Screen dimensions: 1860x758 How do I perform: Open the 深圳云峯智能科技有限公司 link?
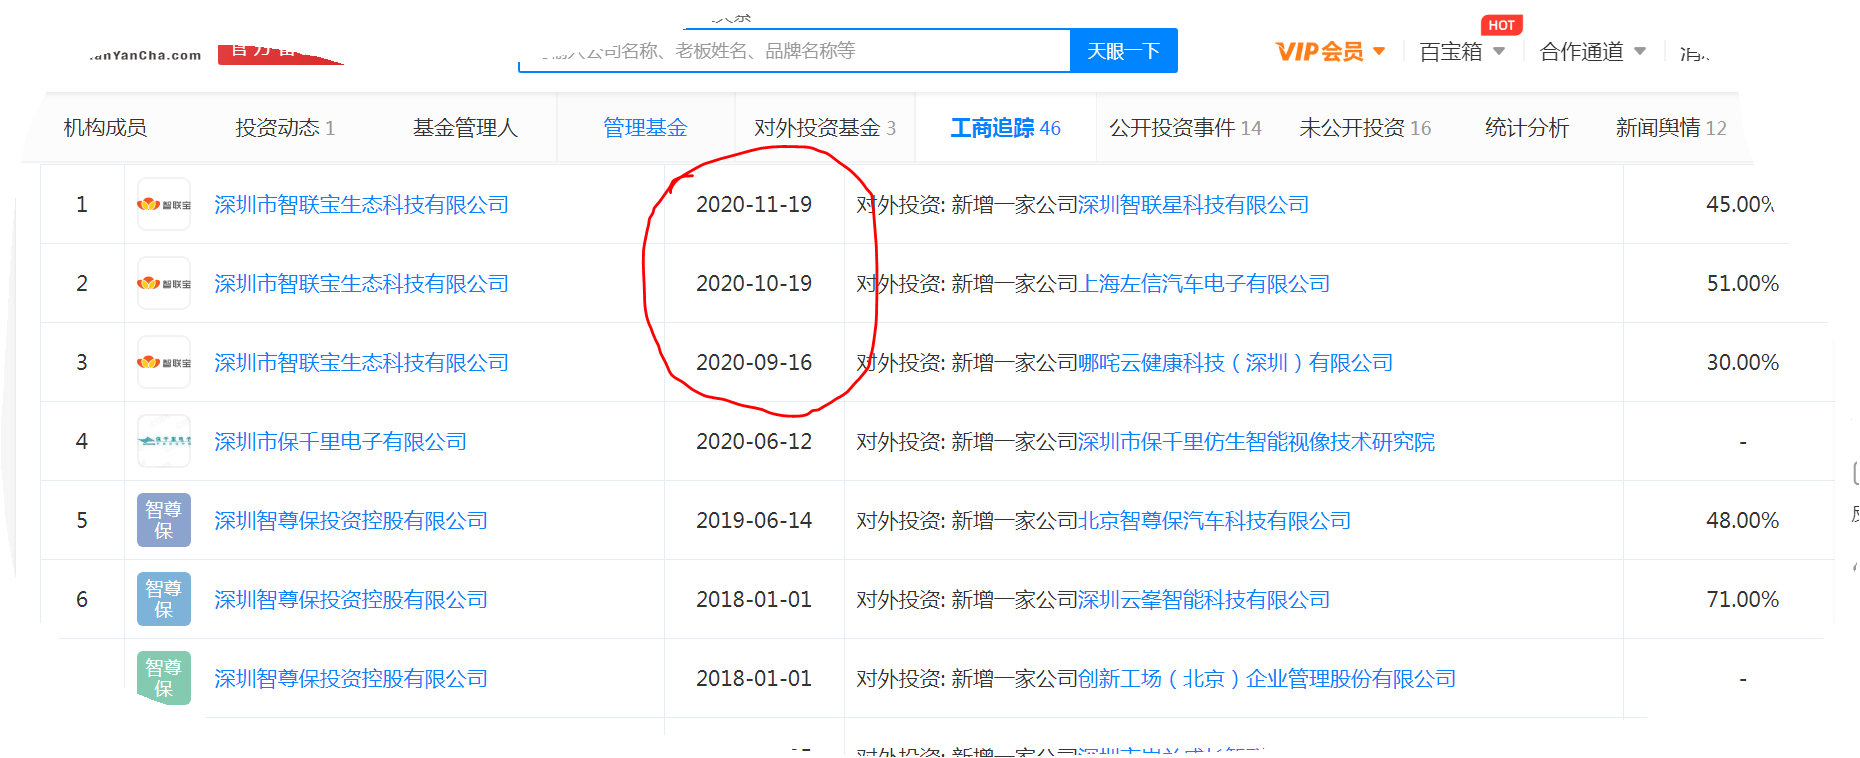pos(1204,600)
